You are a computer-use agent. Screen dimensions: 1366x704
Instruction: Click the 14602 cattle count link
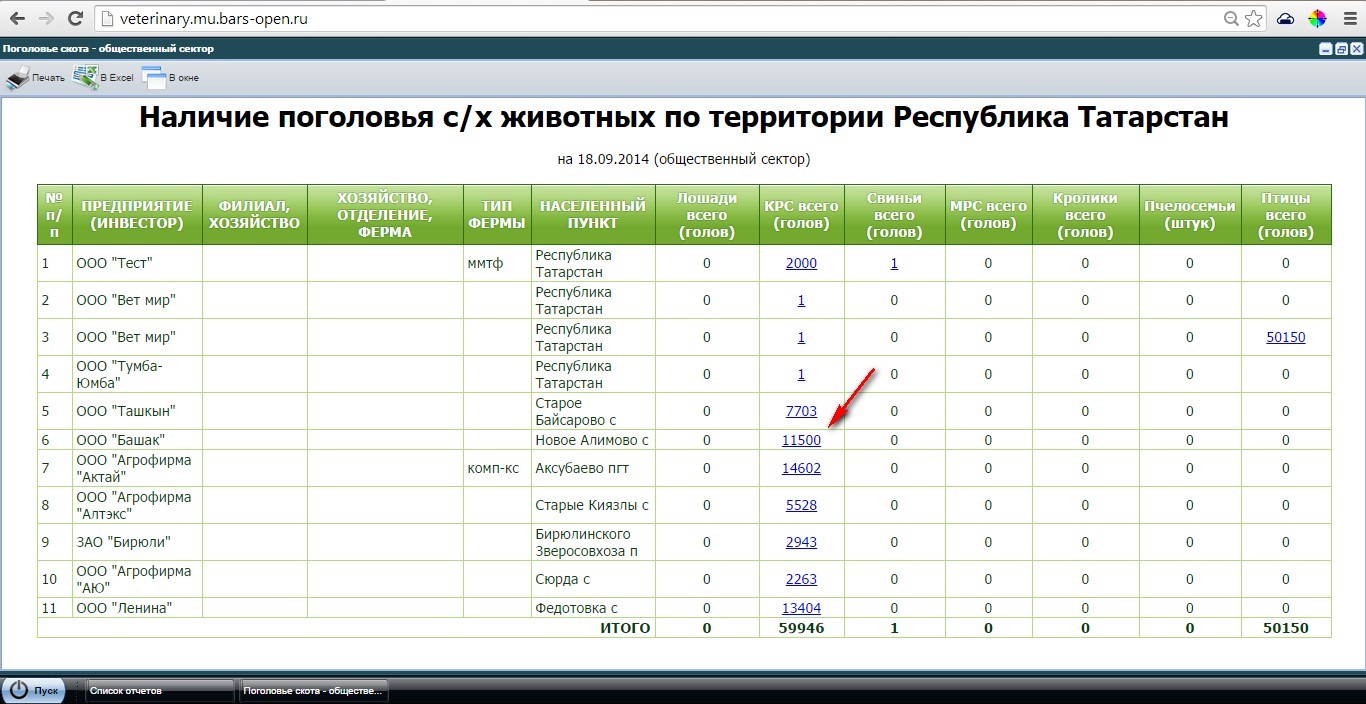[801, 468]
